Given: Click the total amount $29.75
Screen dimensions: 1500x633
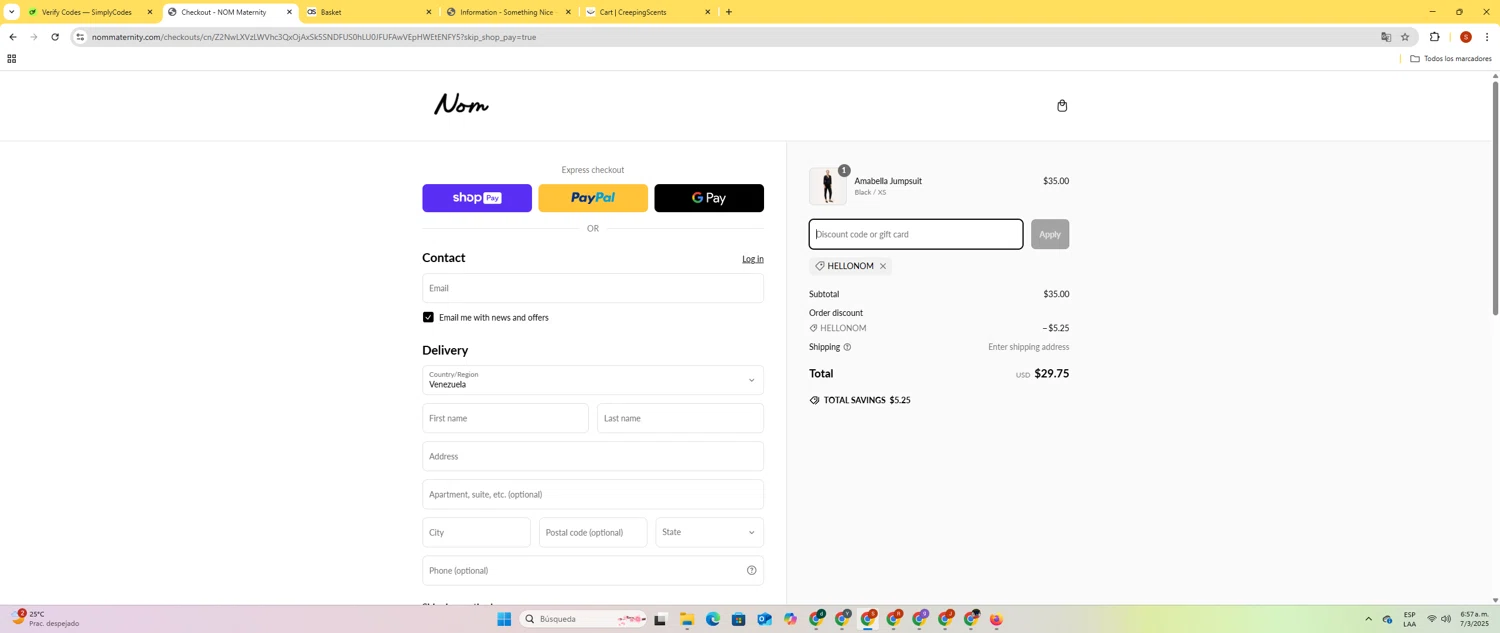Looking at the screenshot, I should tap(1051, 373).
